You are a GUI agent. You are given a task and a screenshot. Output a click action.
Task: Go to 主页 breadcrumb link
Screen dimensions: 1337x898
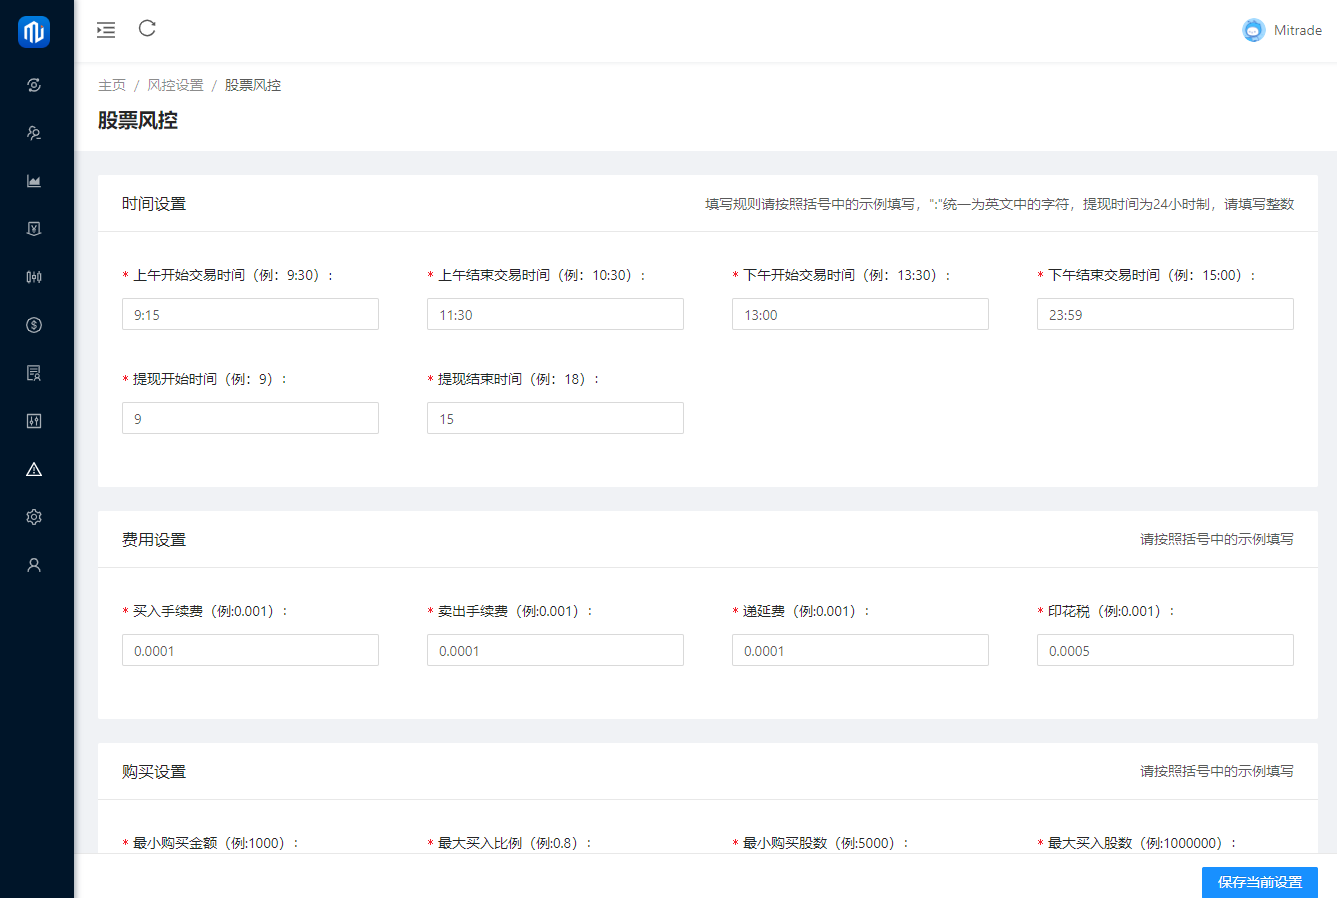pos(112,85)
